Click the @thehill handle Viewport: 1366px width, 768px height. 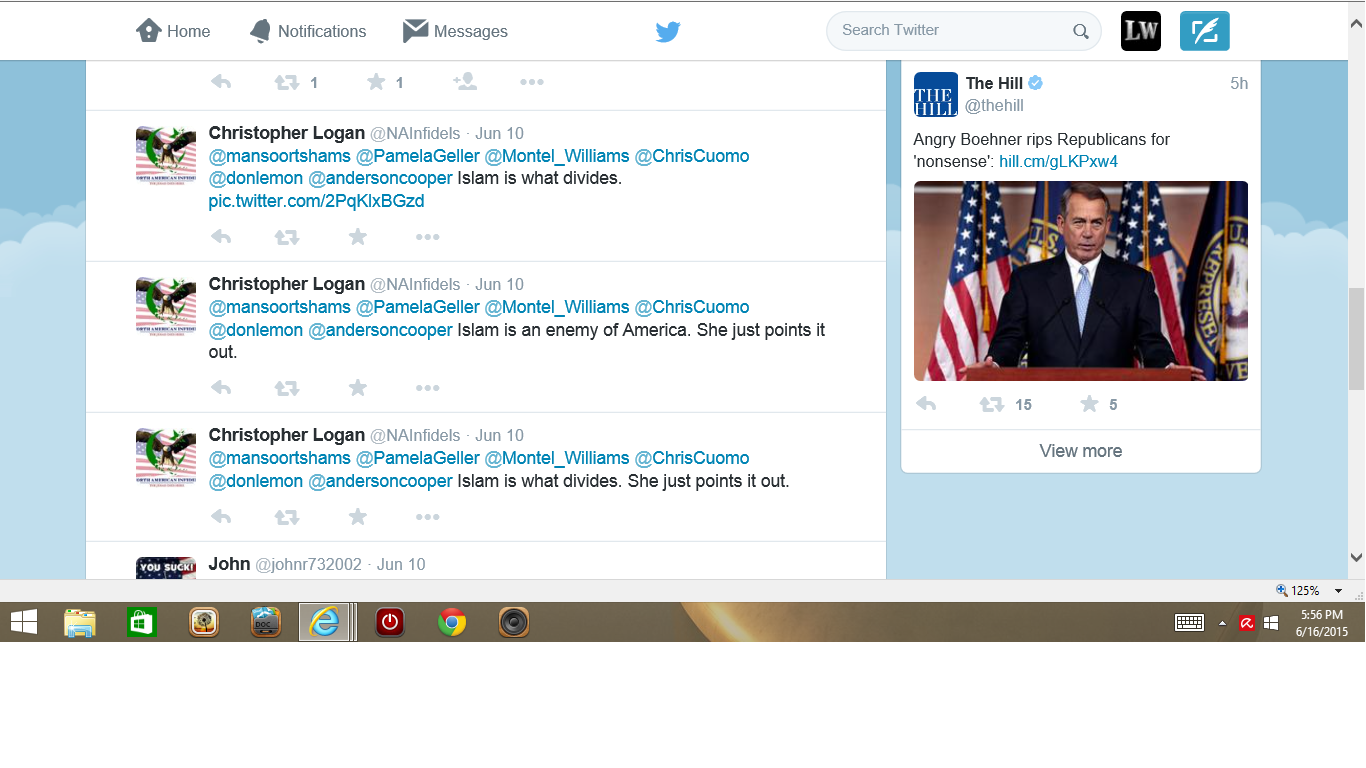(x=994, y=106)
